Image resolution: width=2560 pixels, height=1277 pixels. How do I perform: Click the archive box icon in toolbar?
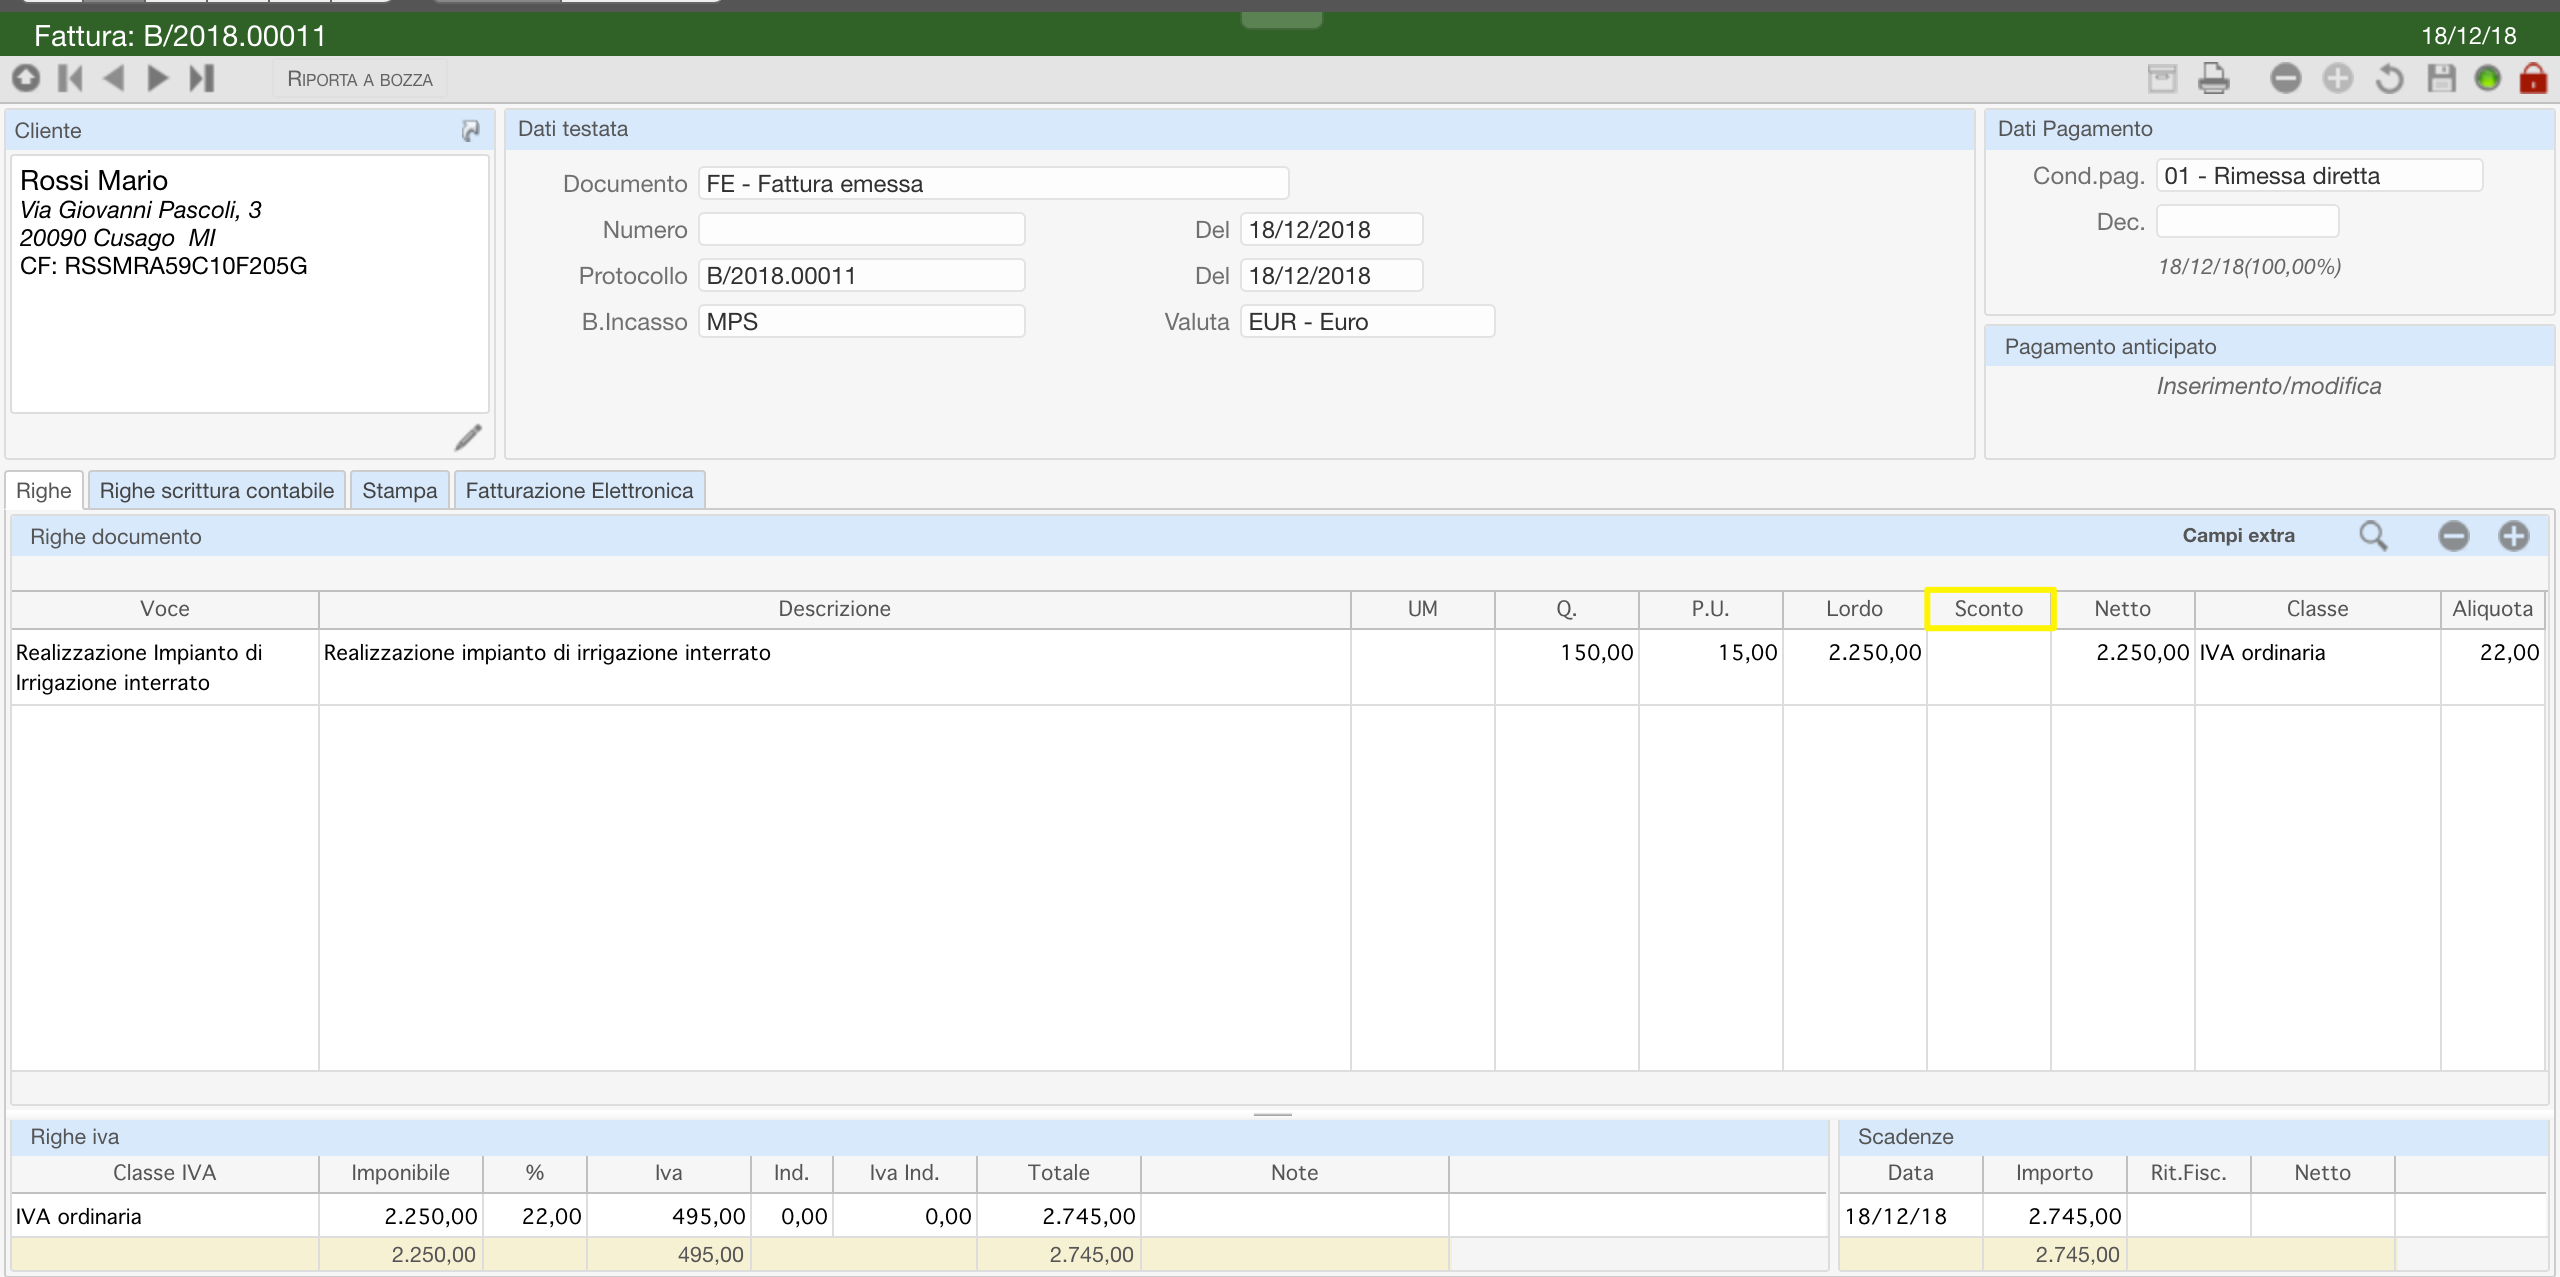click(2162, 78)
